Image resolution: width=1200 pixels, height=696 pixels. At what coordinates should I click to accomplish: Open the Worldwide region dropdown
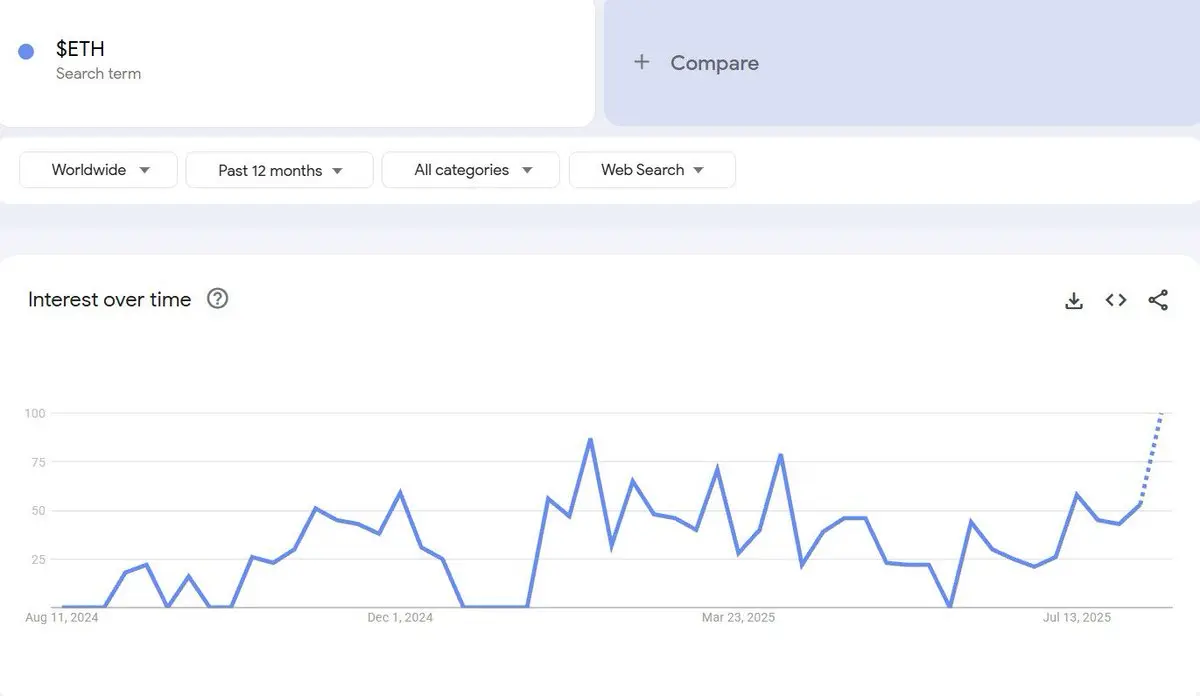[x=99, y=170]
